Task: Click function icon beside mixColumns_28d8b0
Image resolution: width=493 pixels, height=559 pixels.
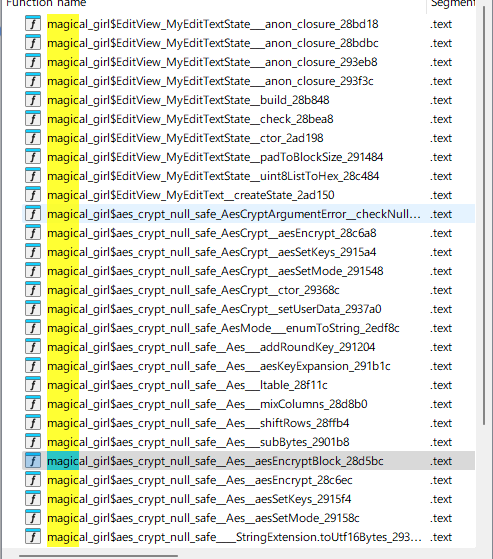Action: click(x=33, y=404)
